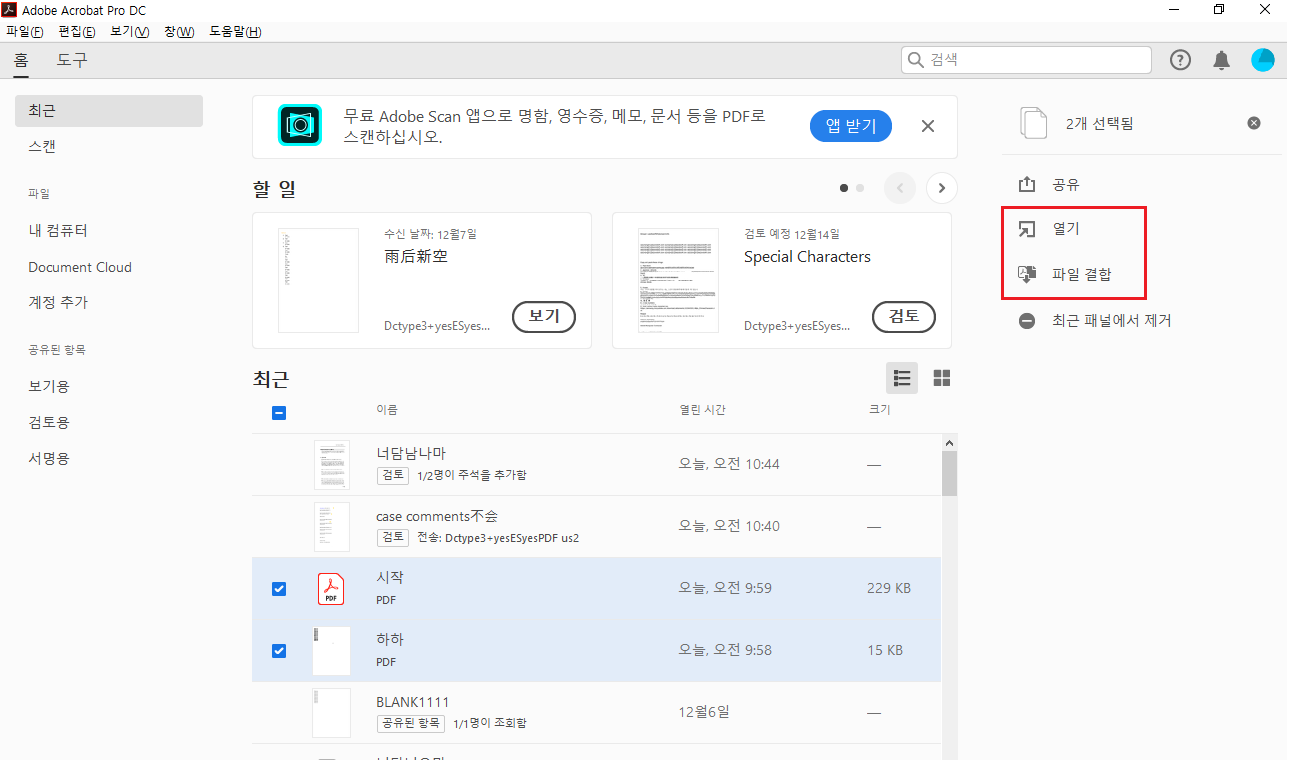Select the BLANK1111 file name
The height and width of the screenshot is (760, 1290).
413,702
